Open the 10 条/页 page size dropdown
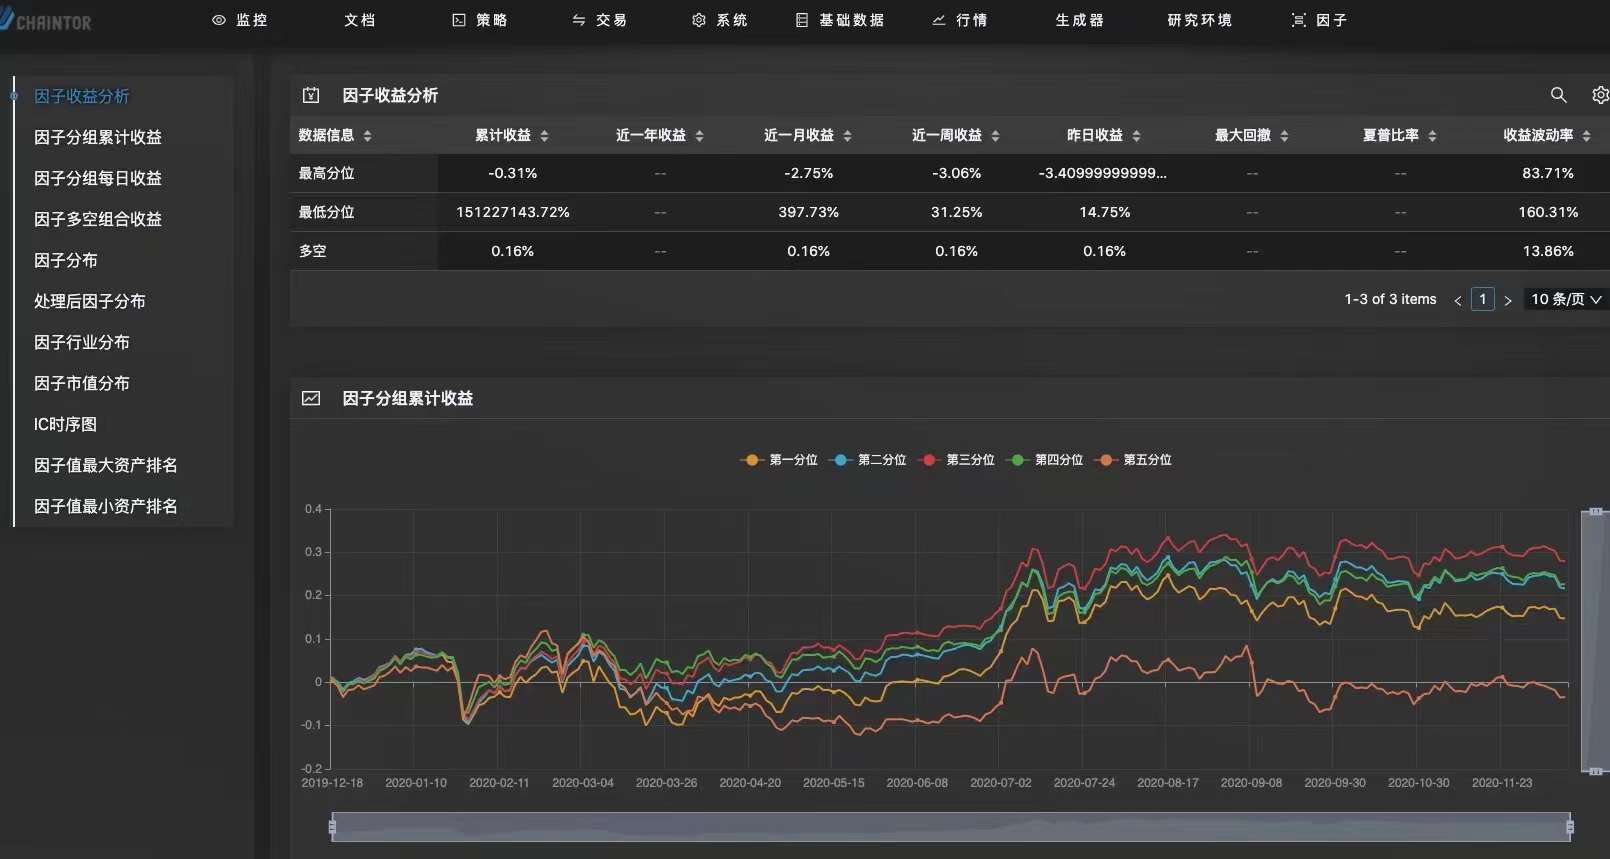The image size is (1610, 859). (x=1566, y=299)
